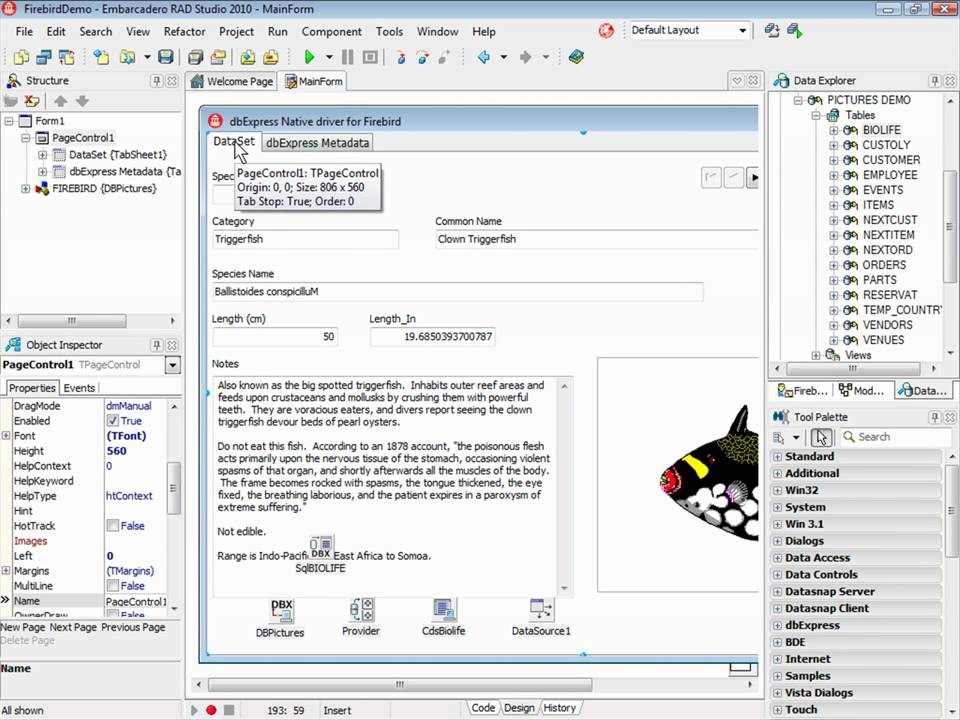The height and width of the screenshot is (720, 960).
Task: Click the next record navigator button
Action: tap(754, 178)
